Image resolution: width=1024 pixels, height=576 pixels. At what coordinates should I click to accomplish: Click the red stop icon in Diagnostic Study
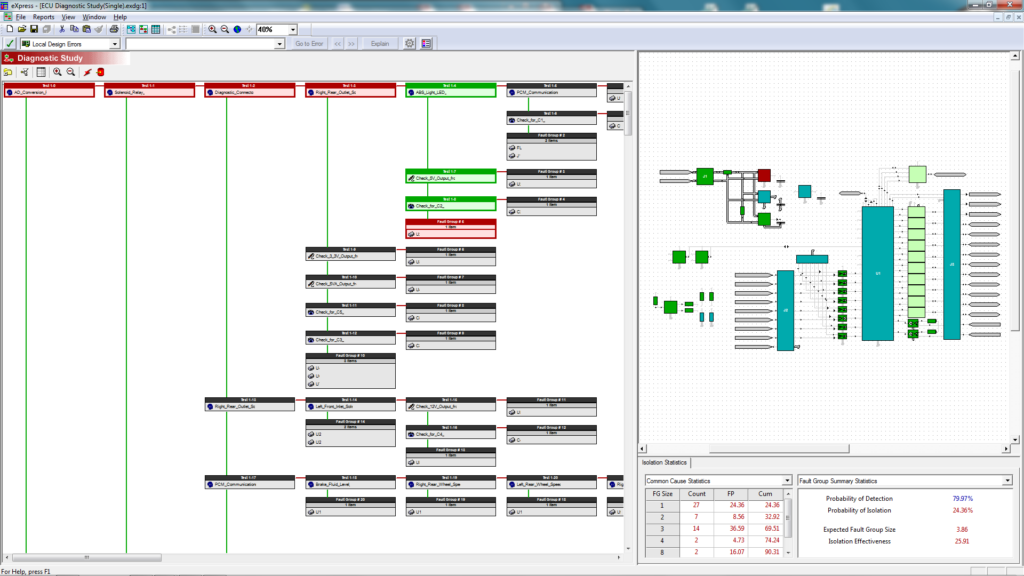pos(101,72)
